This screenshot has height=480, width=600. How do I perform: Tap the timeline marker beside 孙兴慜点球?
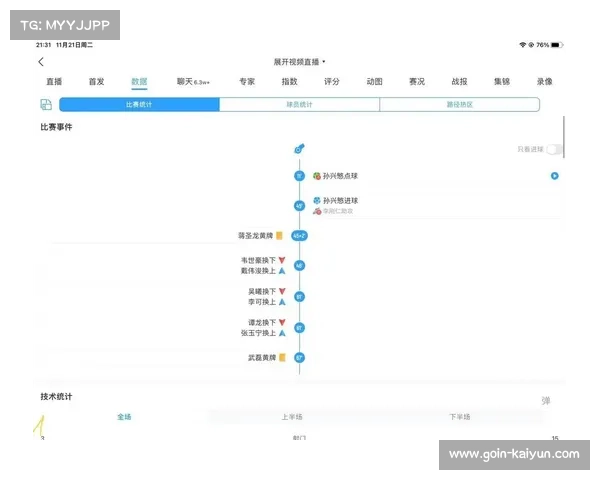coord(299,176)
